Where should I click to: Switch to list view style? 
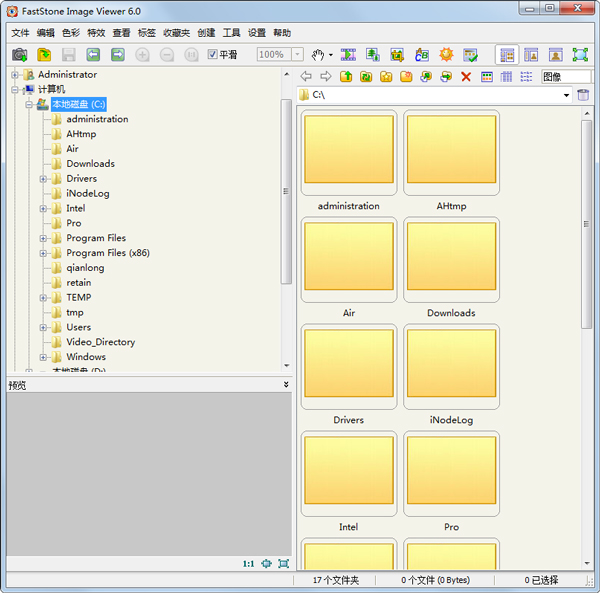(x=526, y=77)
